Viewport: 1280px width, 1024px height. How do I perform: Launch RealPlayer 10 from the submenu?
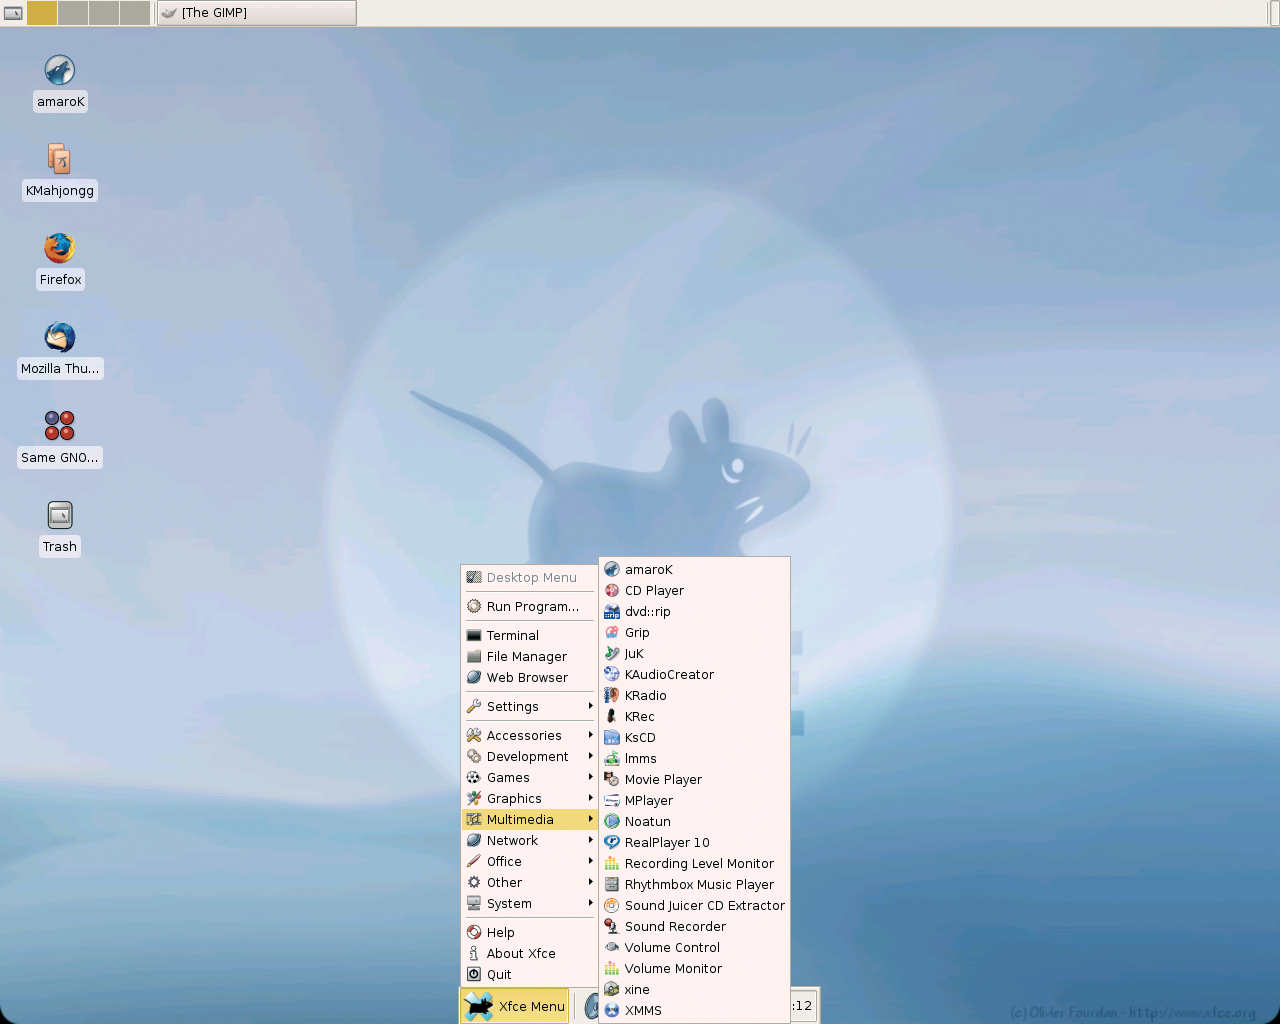(x=694, y=842)
